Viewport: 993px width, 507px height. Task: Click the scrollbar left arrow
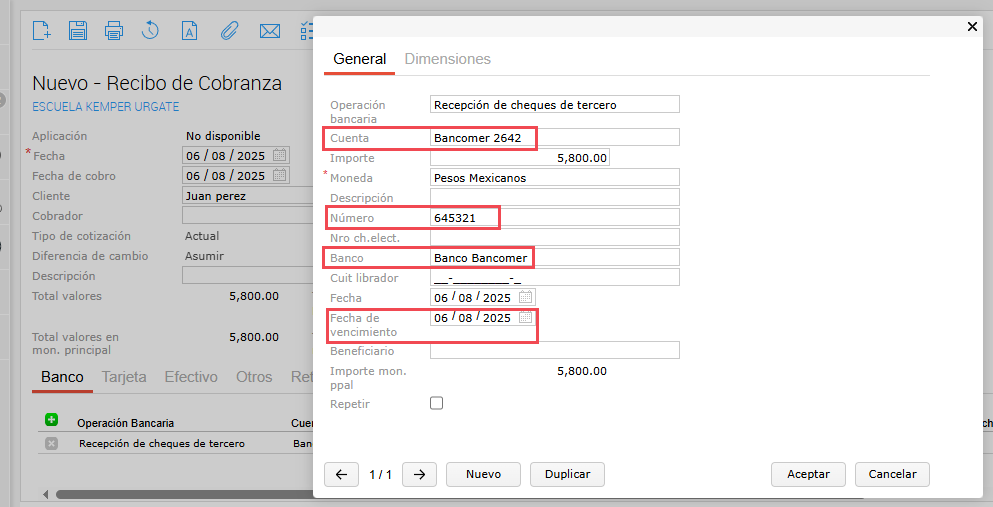(46, 494)
